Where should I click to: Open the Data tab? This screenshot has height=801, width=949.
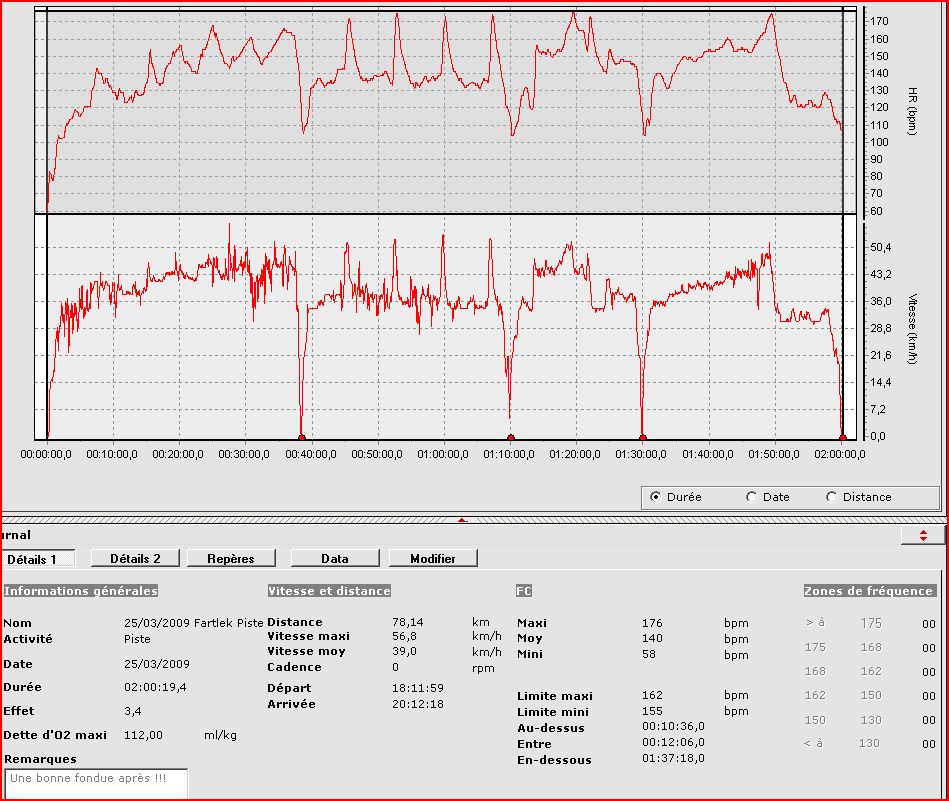(335, 558)
